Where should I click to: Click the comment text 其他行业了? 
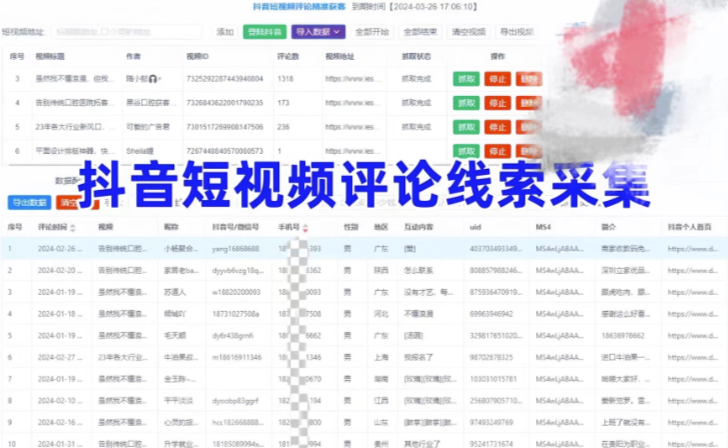[x=422, y=444]
